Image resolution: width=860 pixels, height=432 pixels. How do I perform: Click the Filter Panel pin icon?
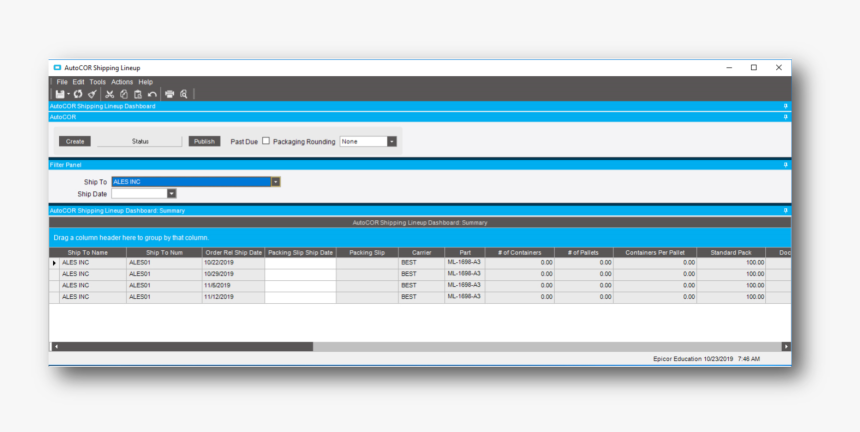point(785,164)
